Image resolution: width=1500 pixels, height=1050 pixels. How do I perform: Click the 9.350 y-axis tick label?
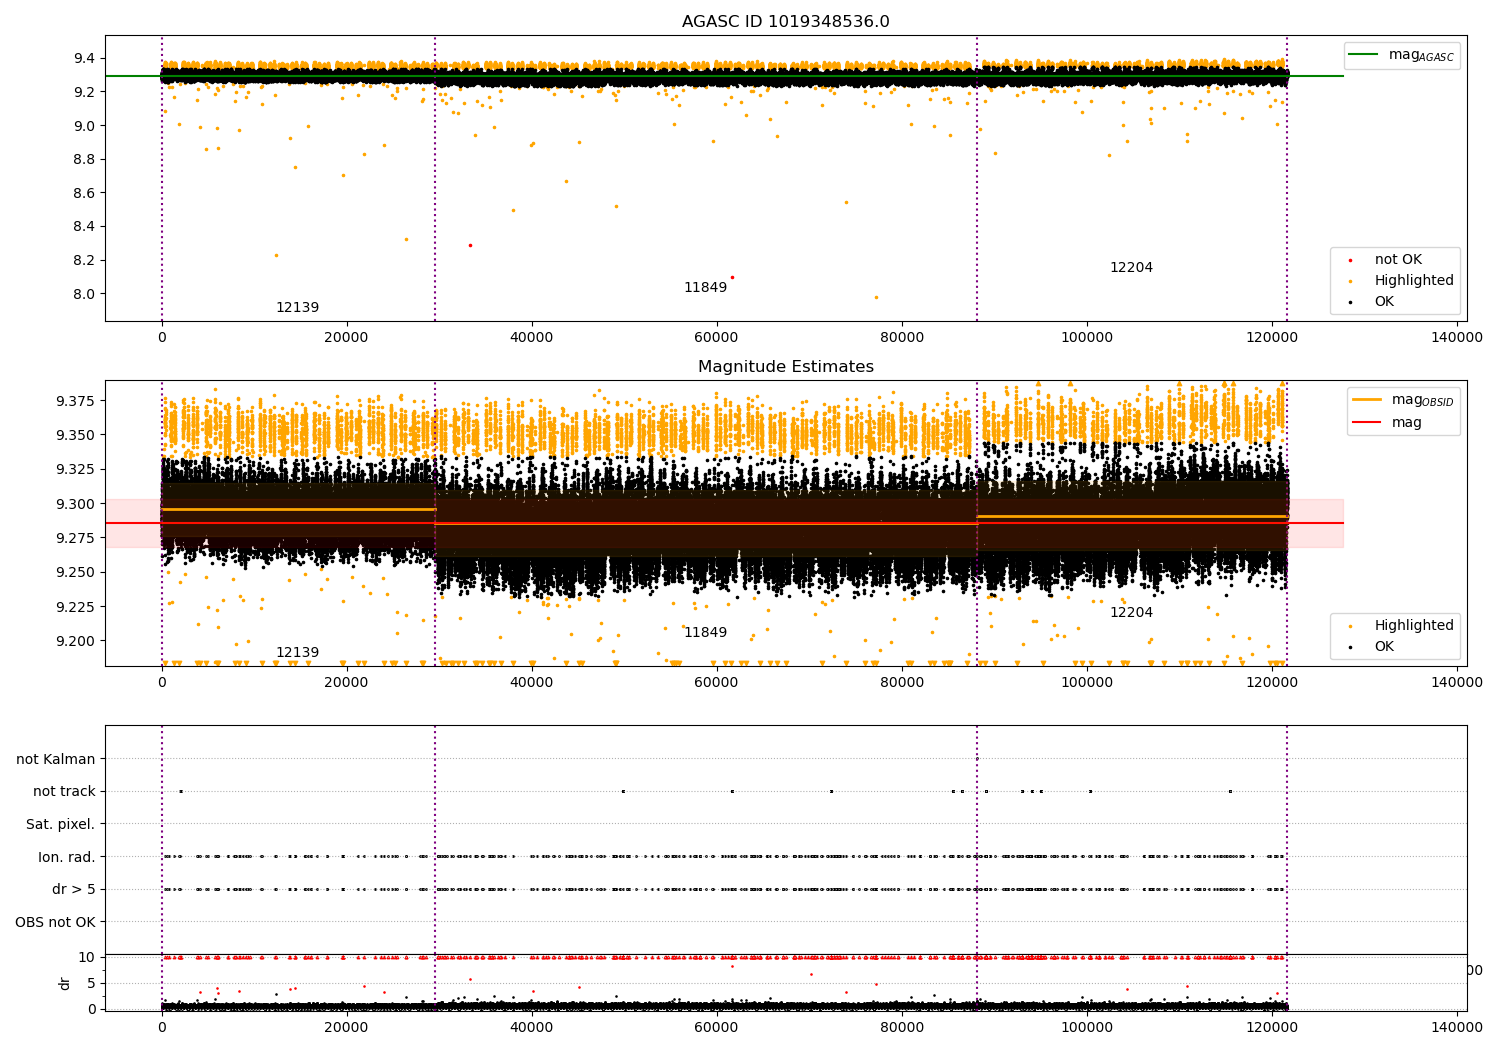[x=74, y=435]
